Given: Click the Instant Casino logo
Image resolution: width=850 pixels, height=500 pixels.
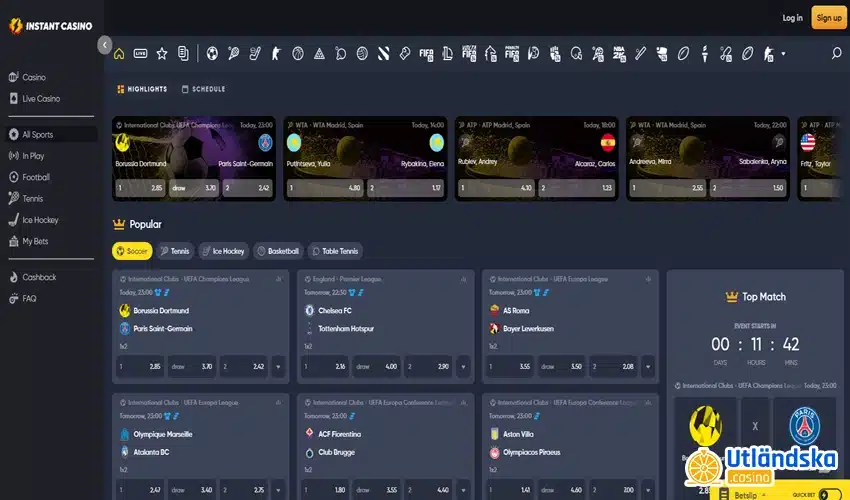Looking at the screenshot, I should click(x=50, y=25).
